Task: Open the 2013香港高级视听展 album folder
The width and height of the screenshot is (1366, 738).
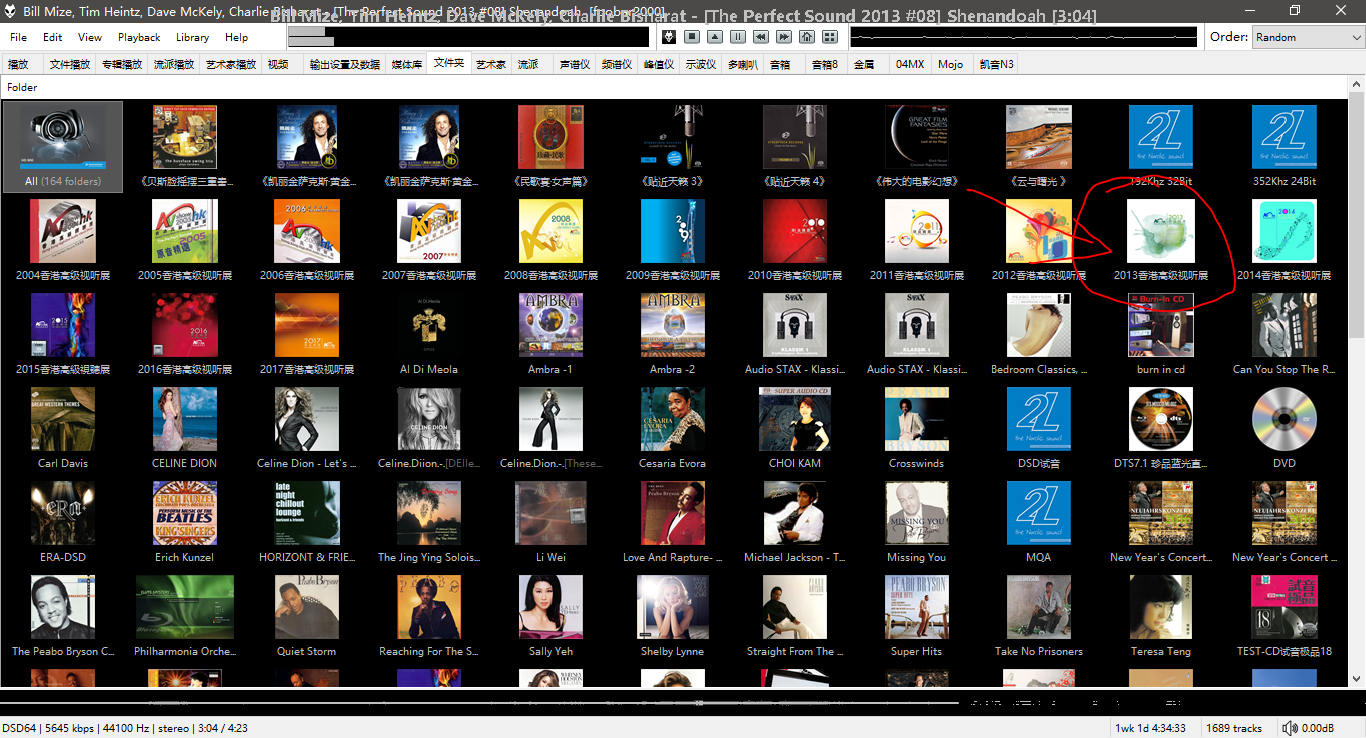Action: tap(1160, 240)
